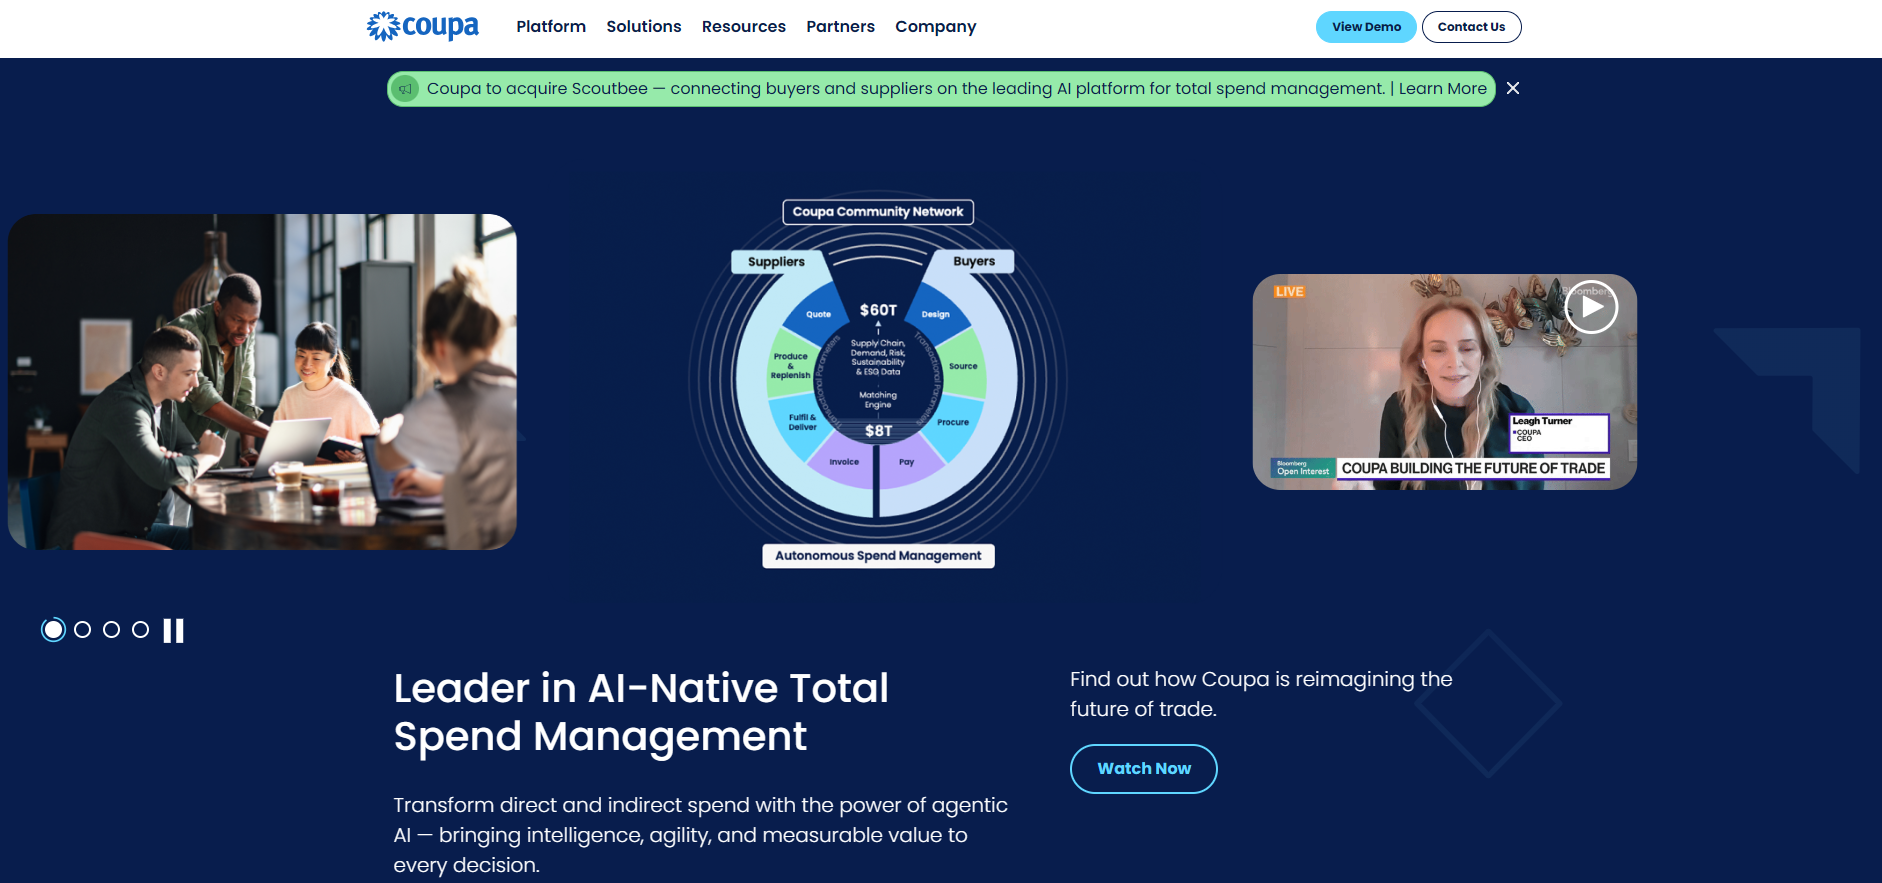The image size is (1882, 883).
Task: Select the second carousel slide dot
Action: [83, 629]
